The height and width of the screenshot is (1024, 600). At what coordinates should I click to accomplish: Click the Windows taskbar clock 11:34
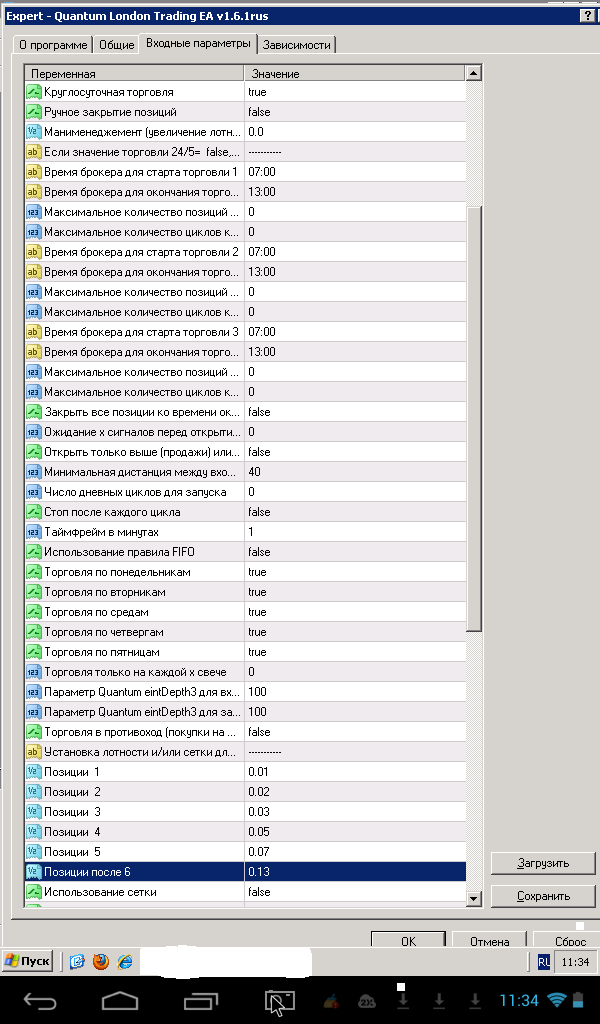575,962
